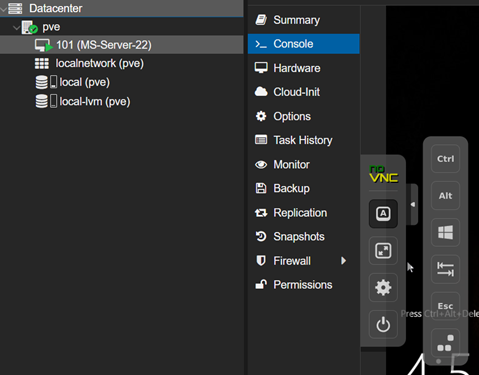Toggle the Alt key in noVNC
Viewport: 479px width, 375px height.
pos(446,196)
